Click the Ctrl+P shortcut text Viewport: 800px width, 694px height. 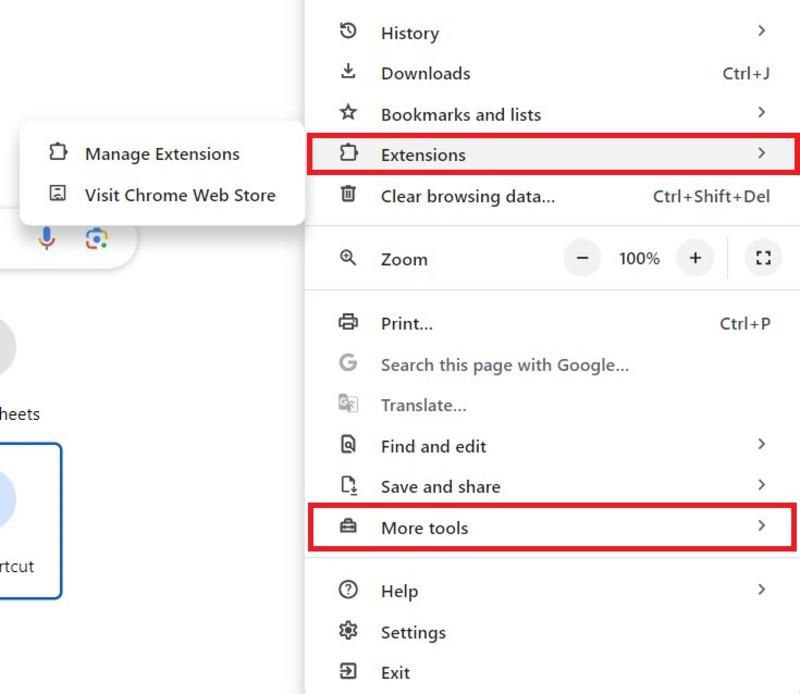(745, 324)
